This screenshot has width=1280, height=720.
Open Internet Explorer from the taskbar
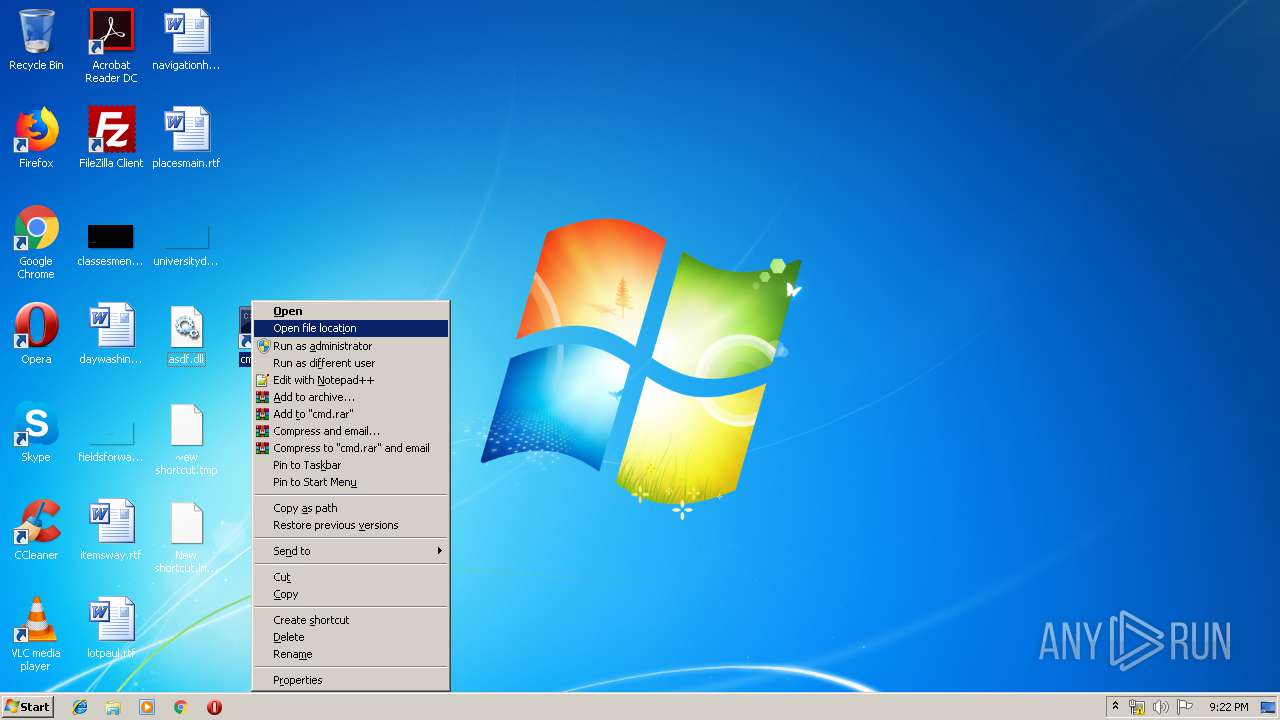coord(80,707)
